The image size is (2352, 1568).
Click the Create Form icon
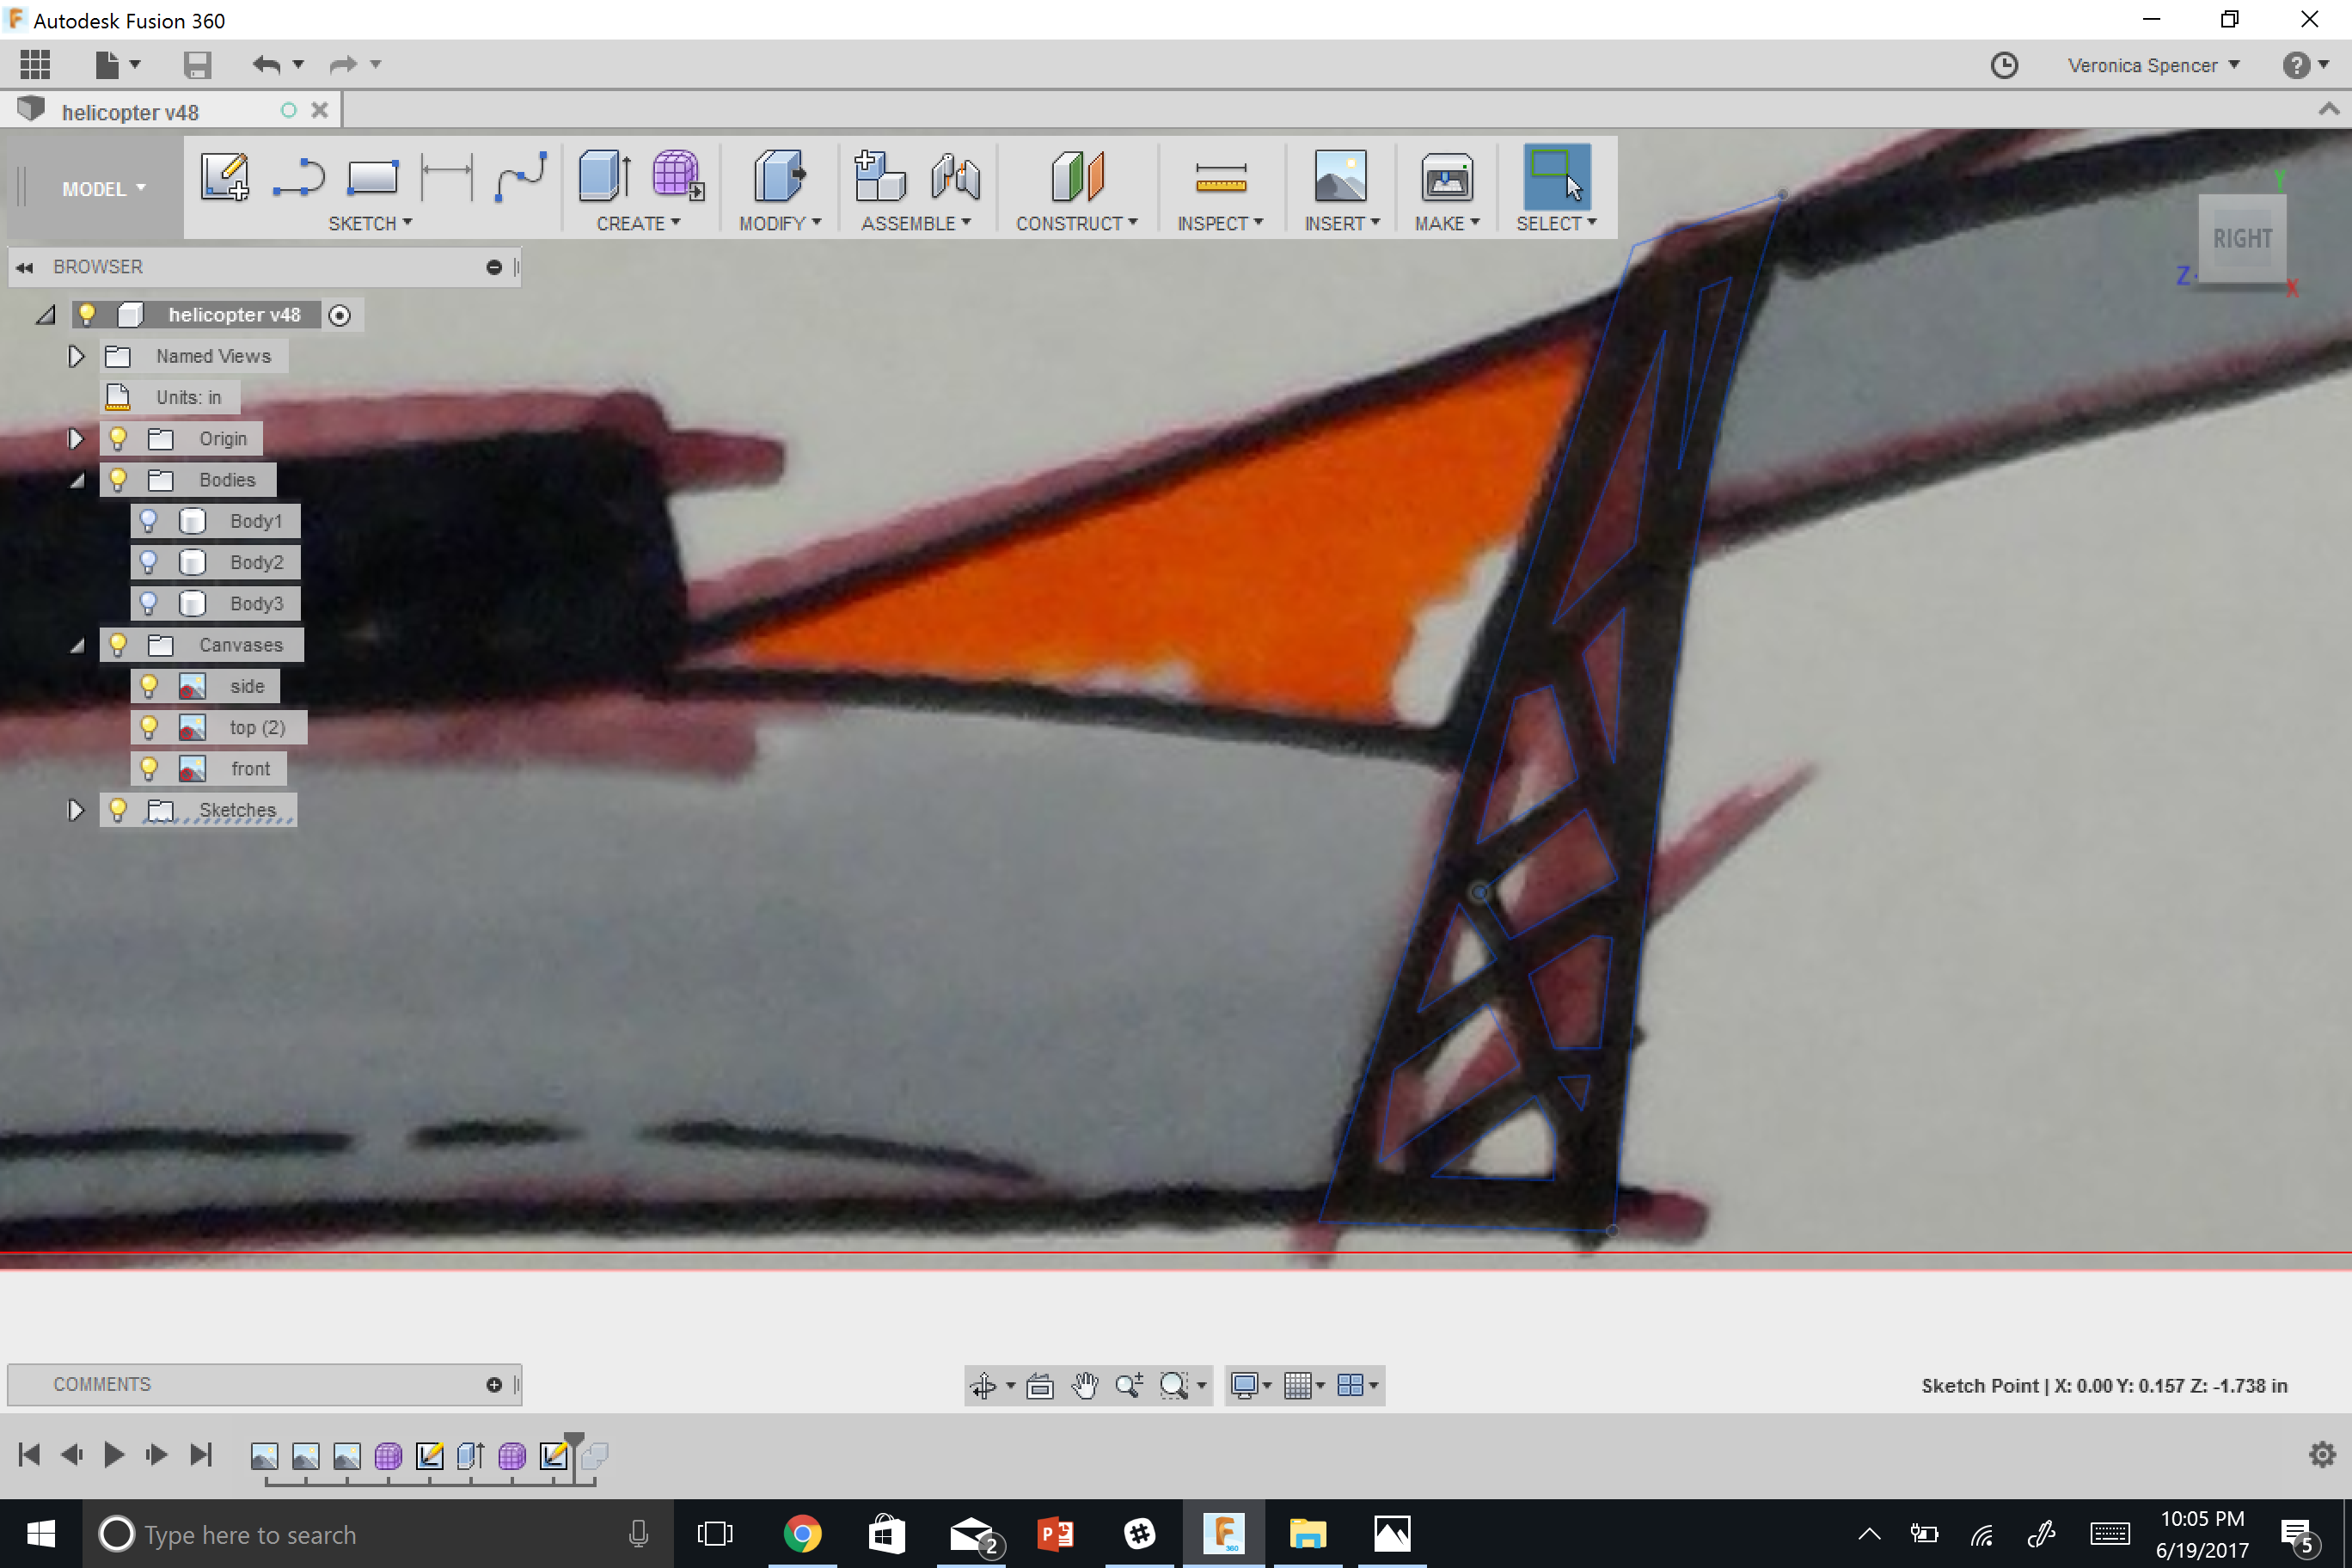(678, 177)
